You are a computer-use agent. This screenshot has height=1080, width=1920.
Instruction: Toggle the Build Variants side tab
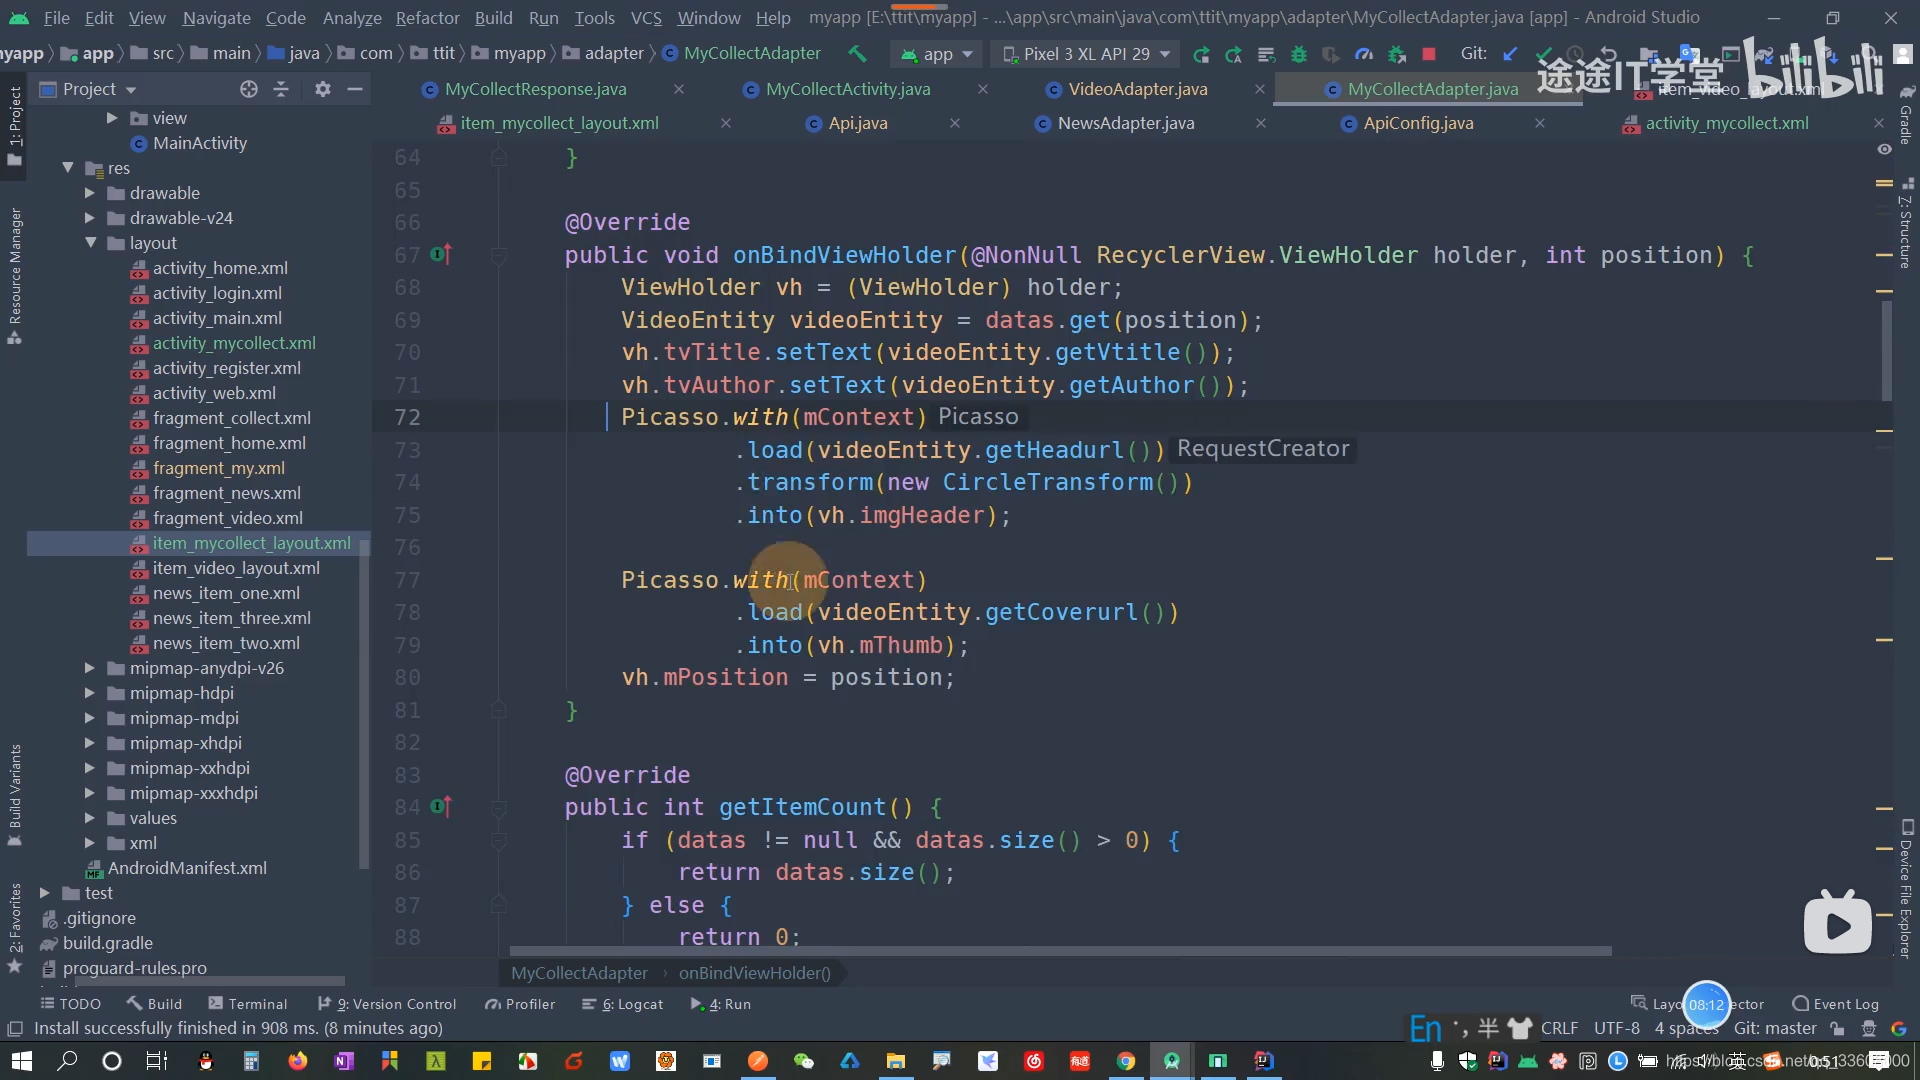tap(14, 794)
